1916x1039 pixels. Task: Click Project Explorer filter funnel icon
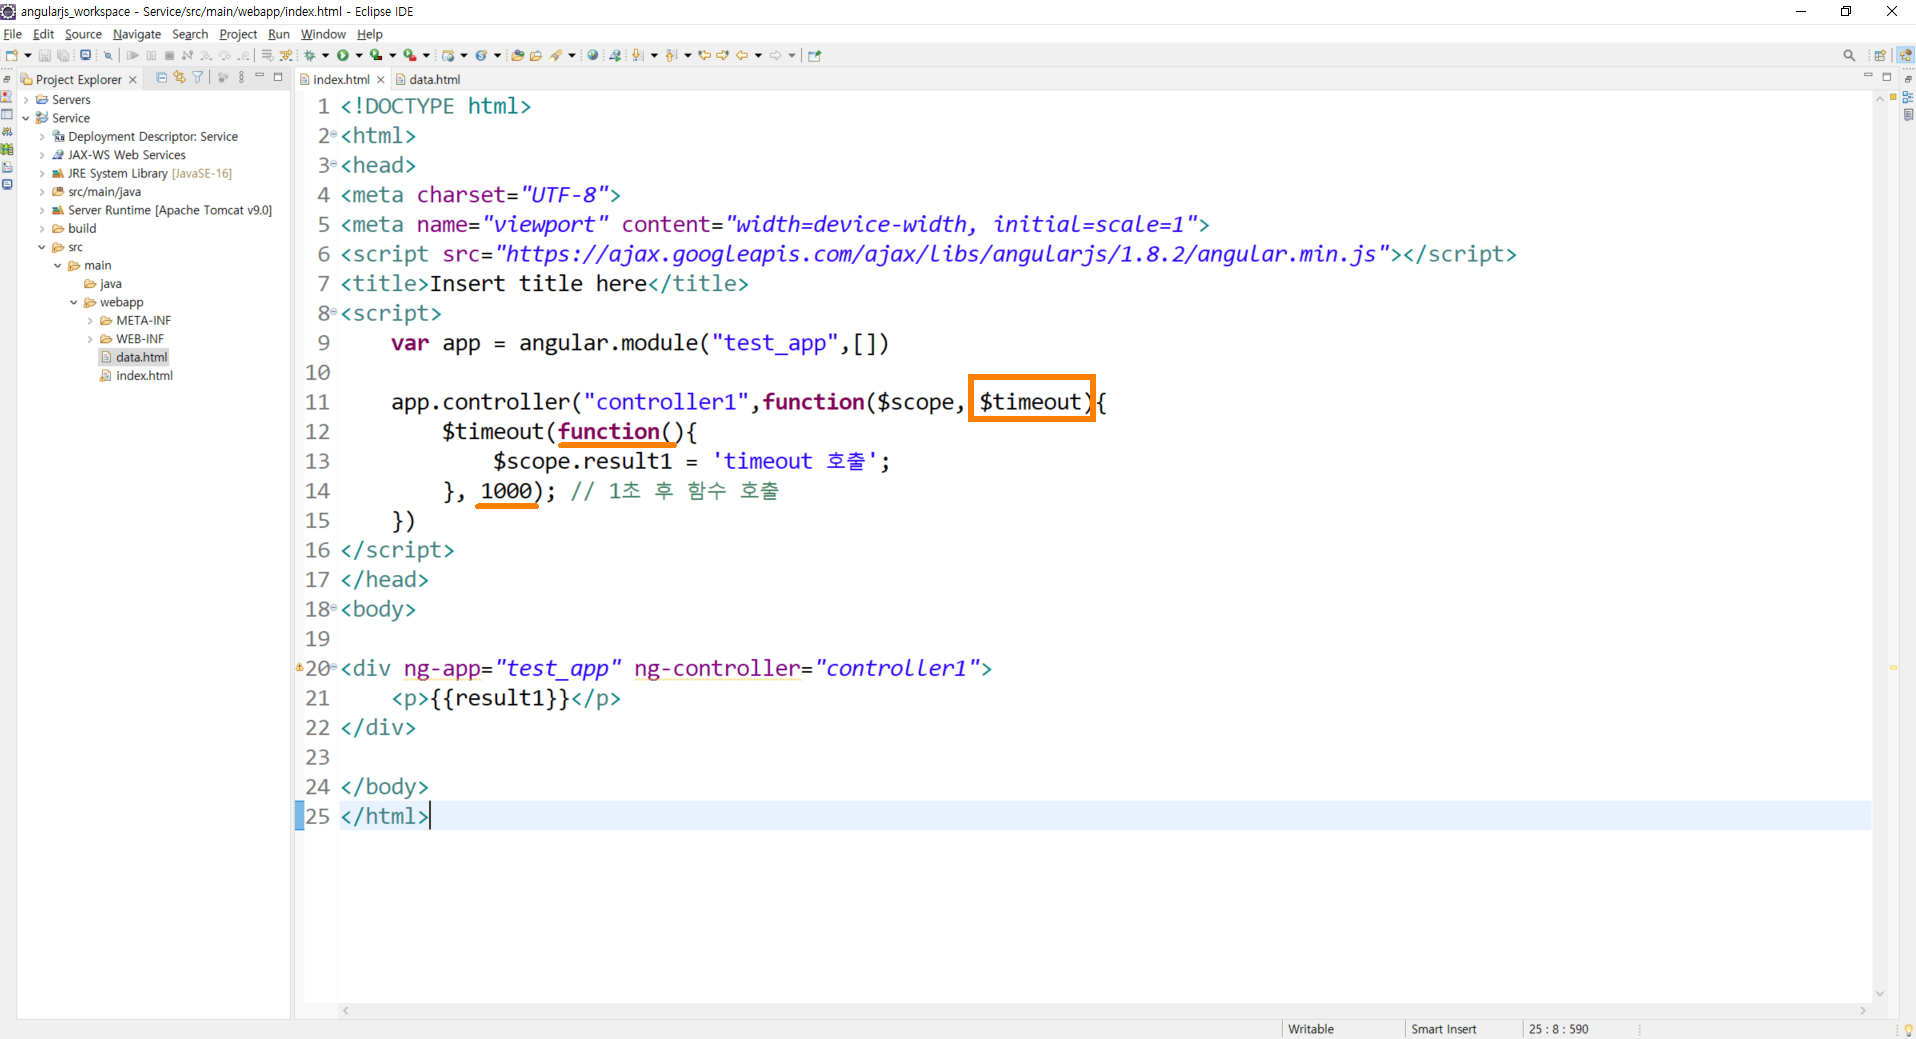click(x=197, y=77)
